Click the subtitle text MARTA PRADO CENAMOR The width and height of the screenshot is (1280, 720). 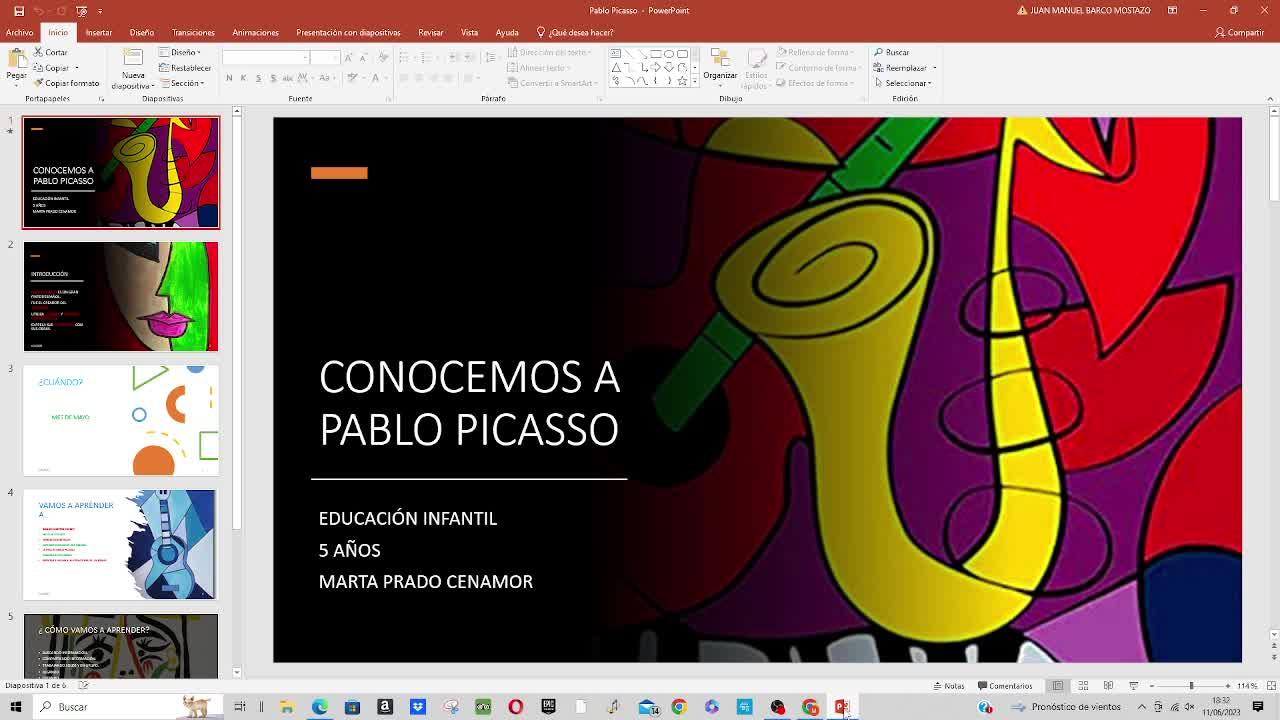pyautogui.click(x=426, y=581)
